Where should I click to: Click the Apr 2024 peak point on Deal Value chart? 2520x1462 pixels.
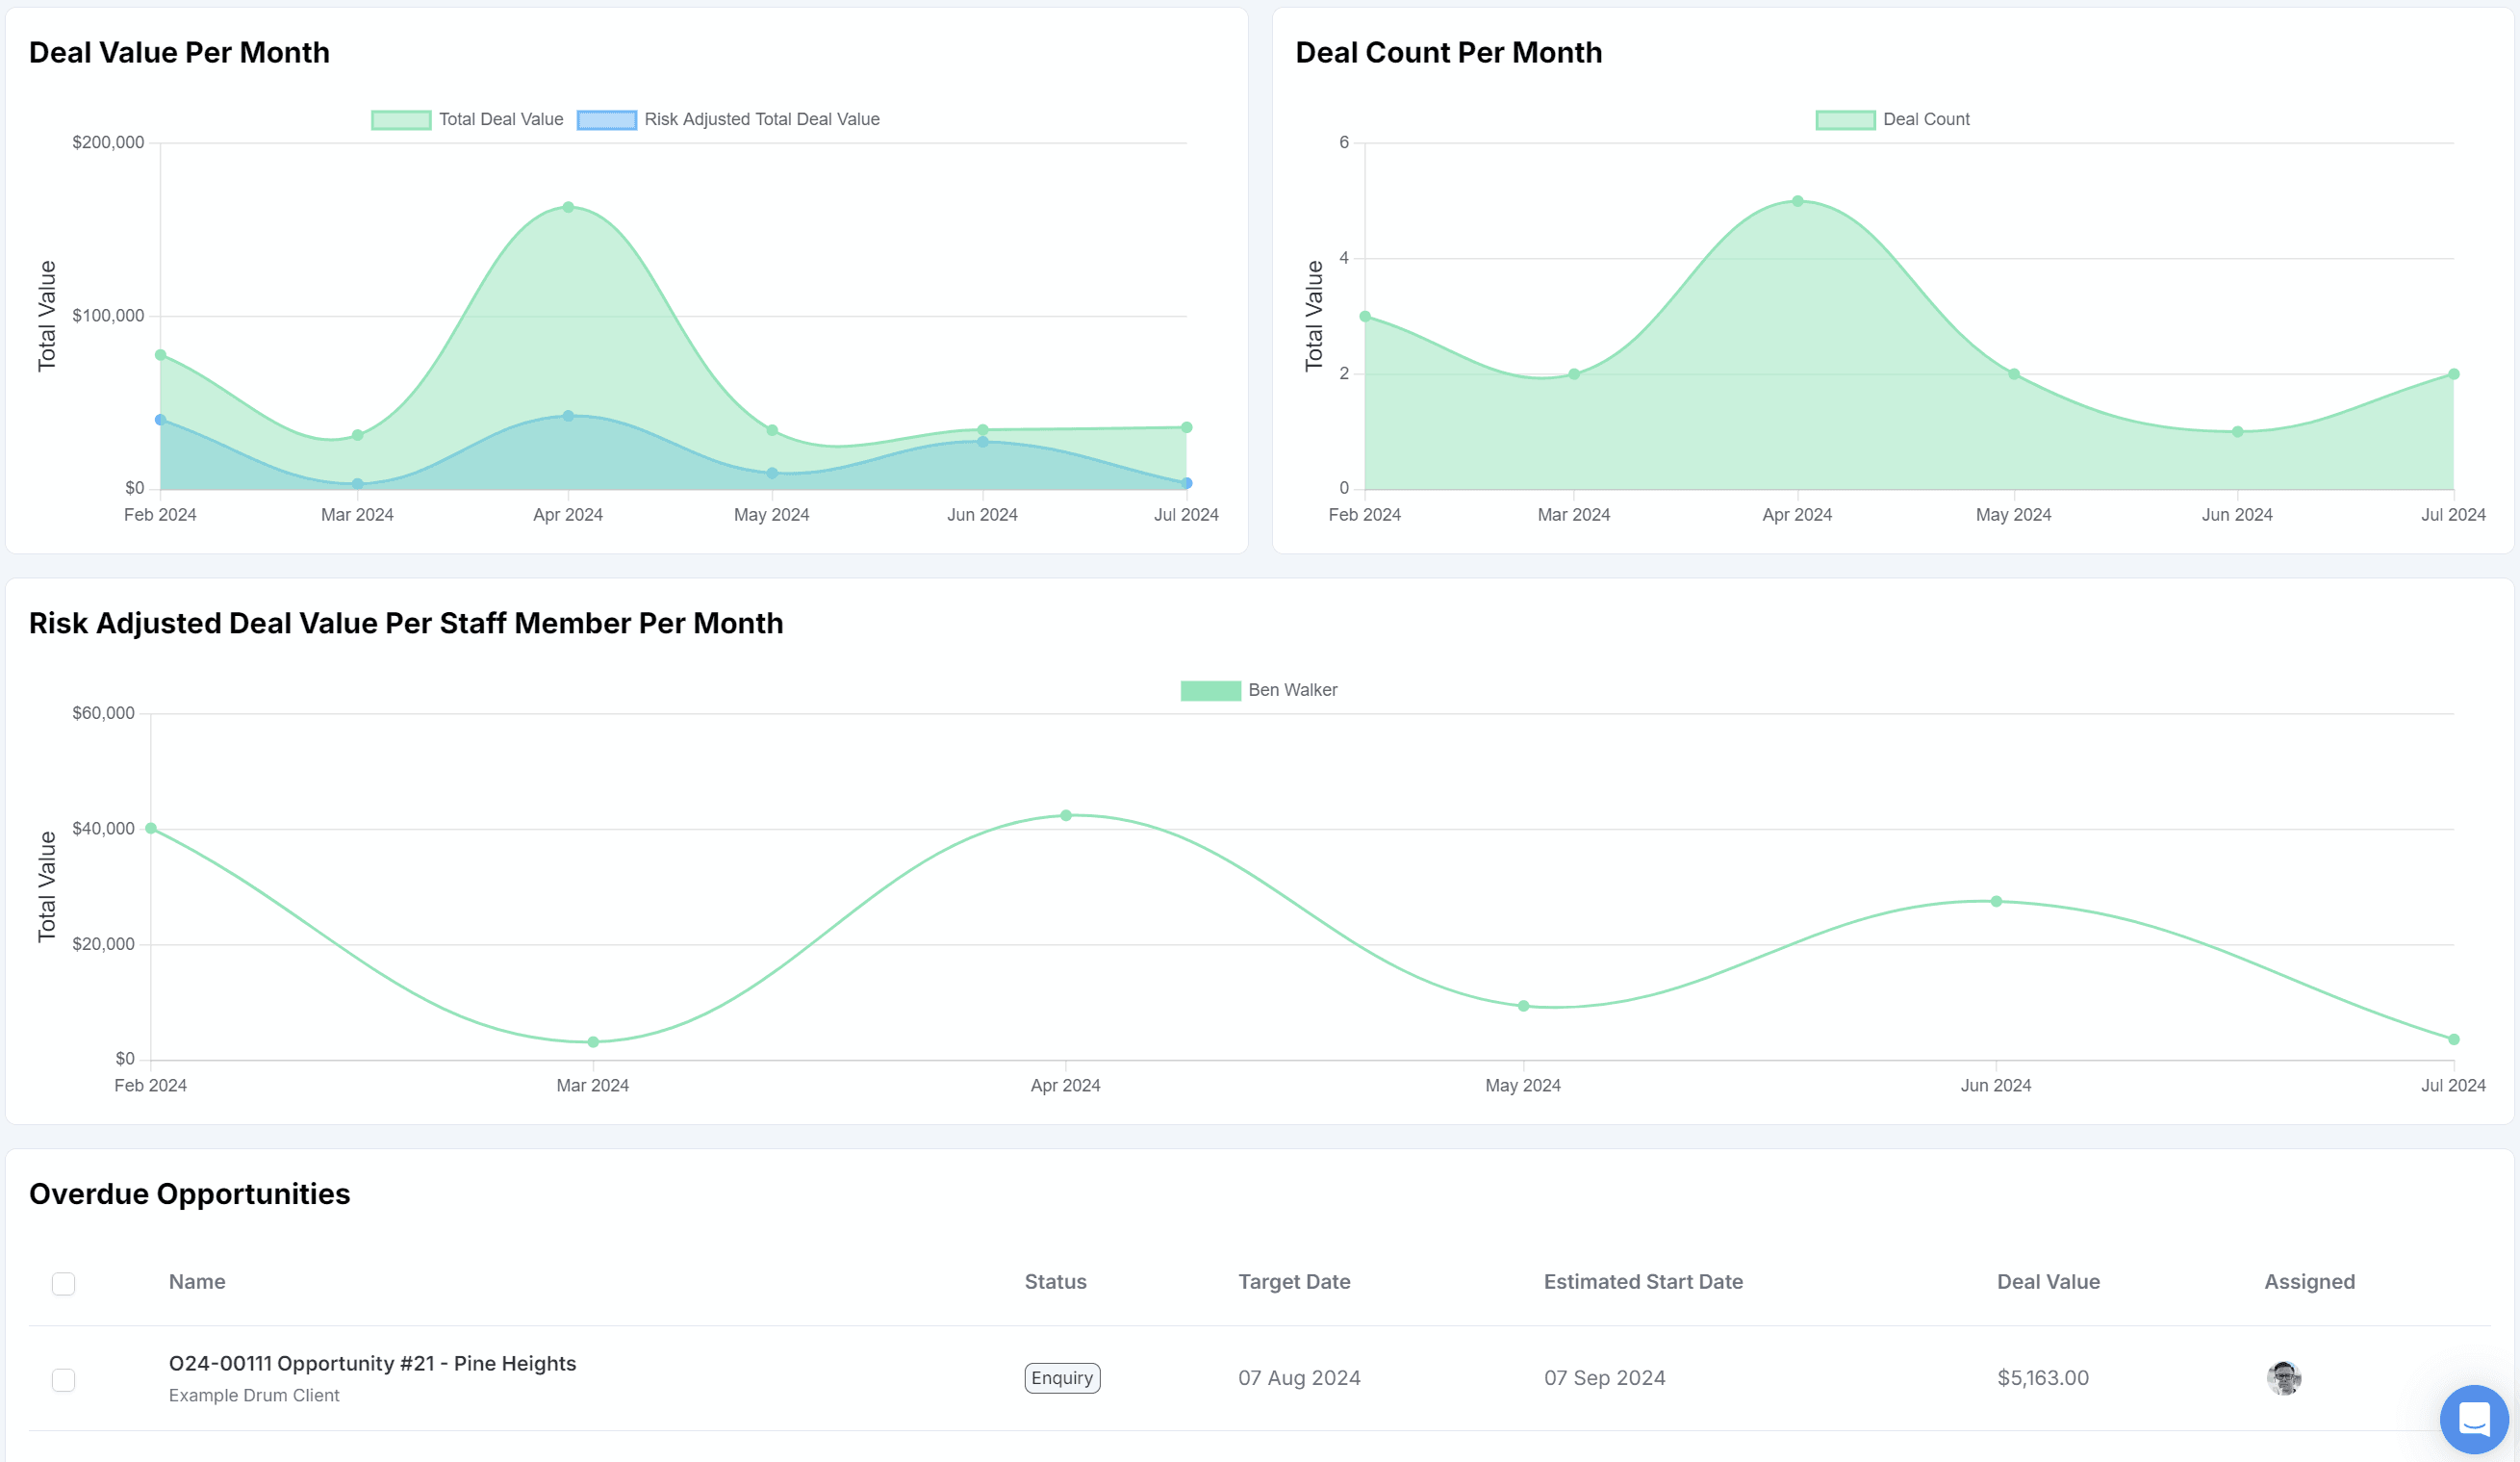click(x=568, y=207)
